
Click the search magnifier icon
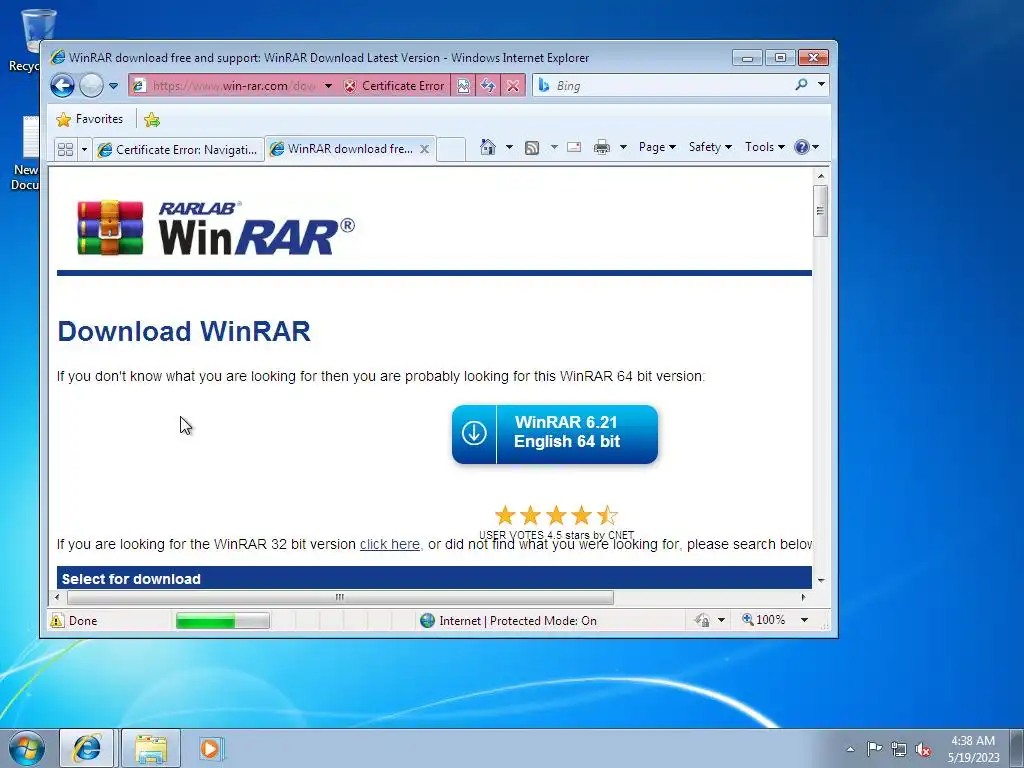coord(801,84)
